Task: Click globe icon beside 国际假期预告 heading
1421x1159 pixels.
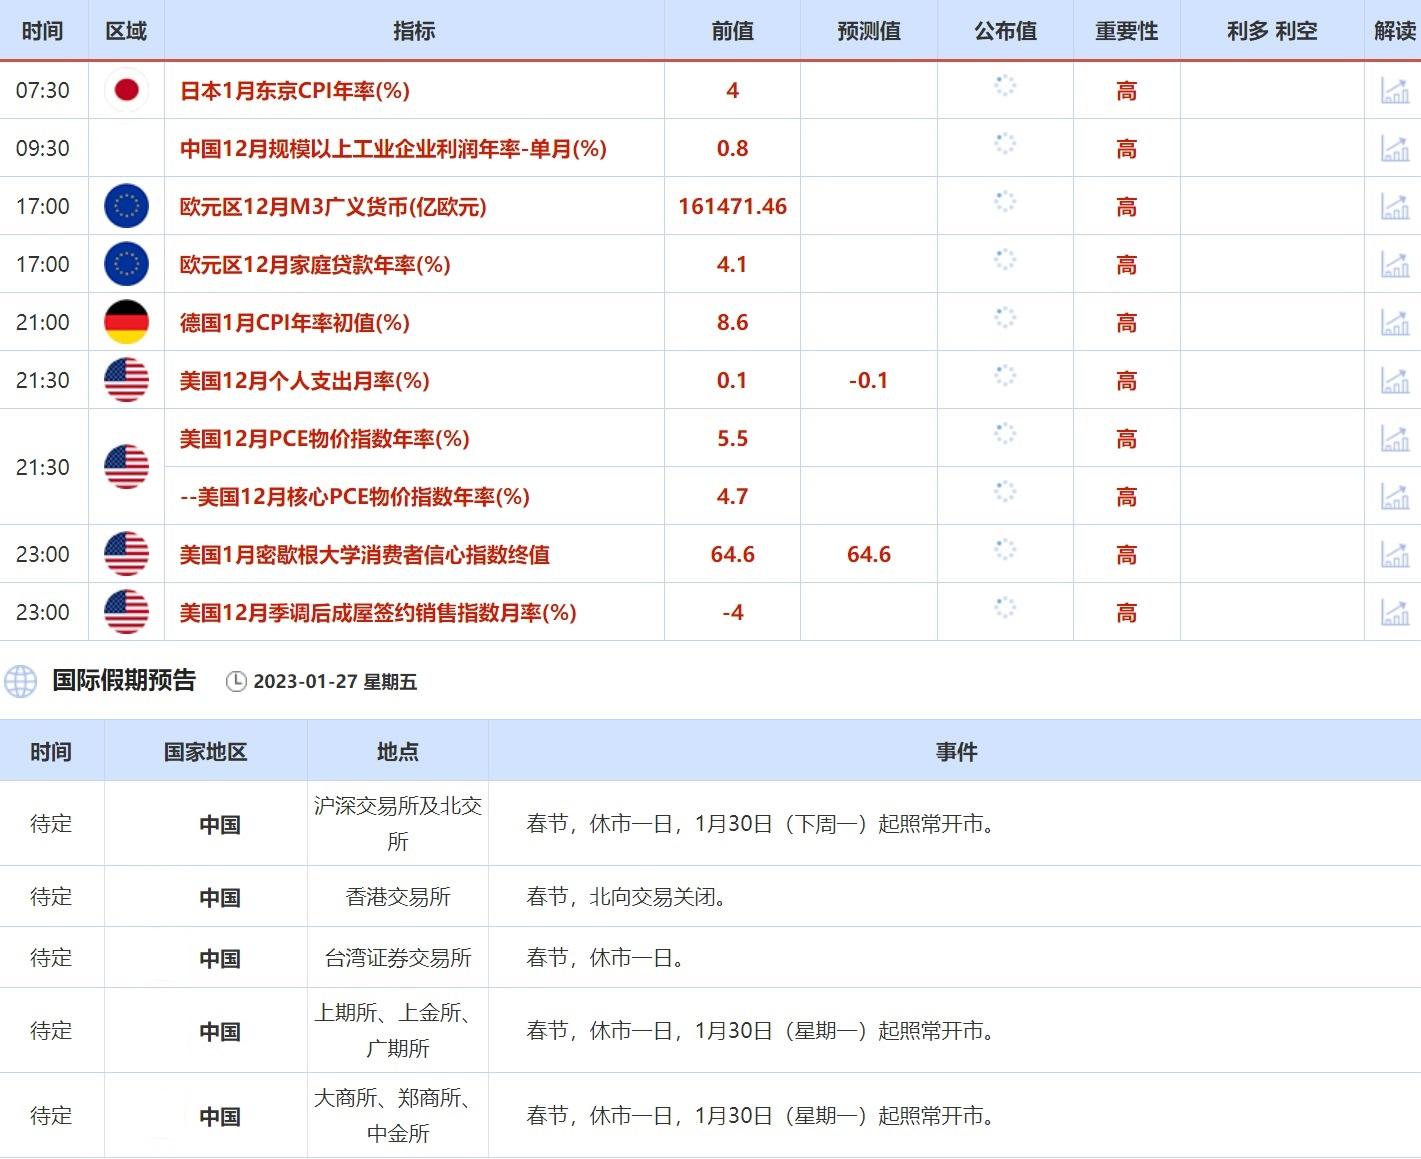Action: tap(20, 681)
